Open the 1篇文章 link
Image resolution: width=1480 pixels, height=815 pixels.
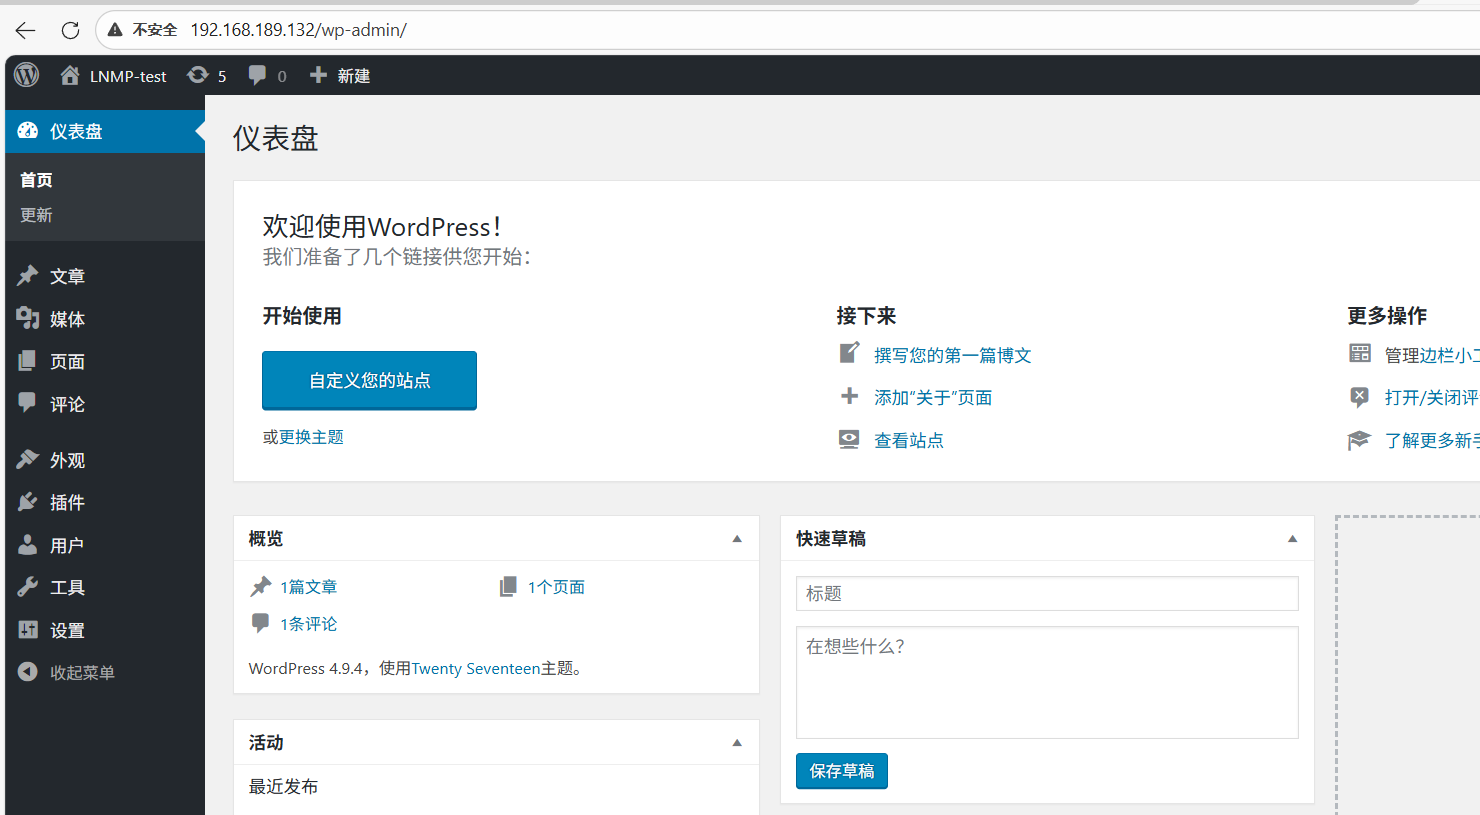pyautogui.click(x=308, y=587)
